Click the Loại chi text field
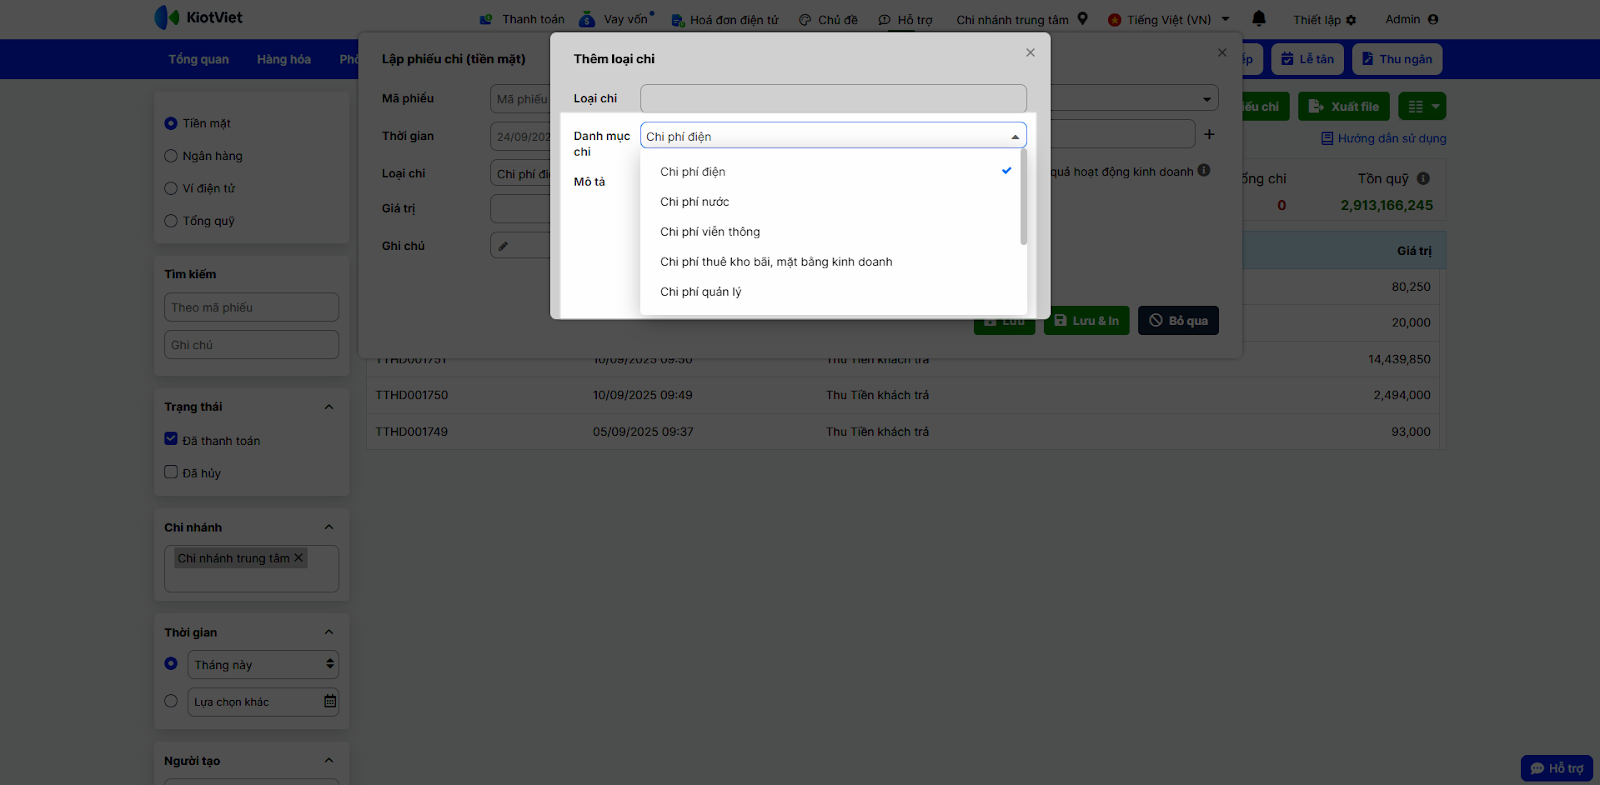The image size is (1600, 785). (833, 98)
